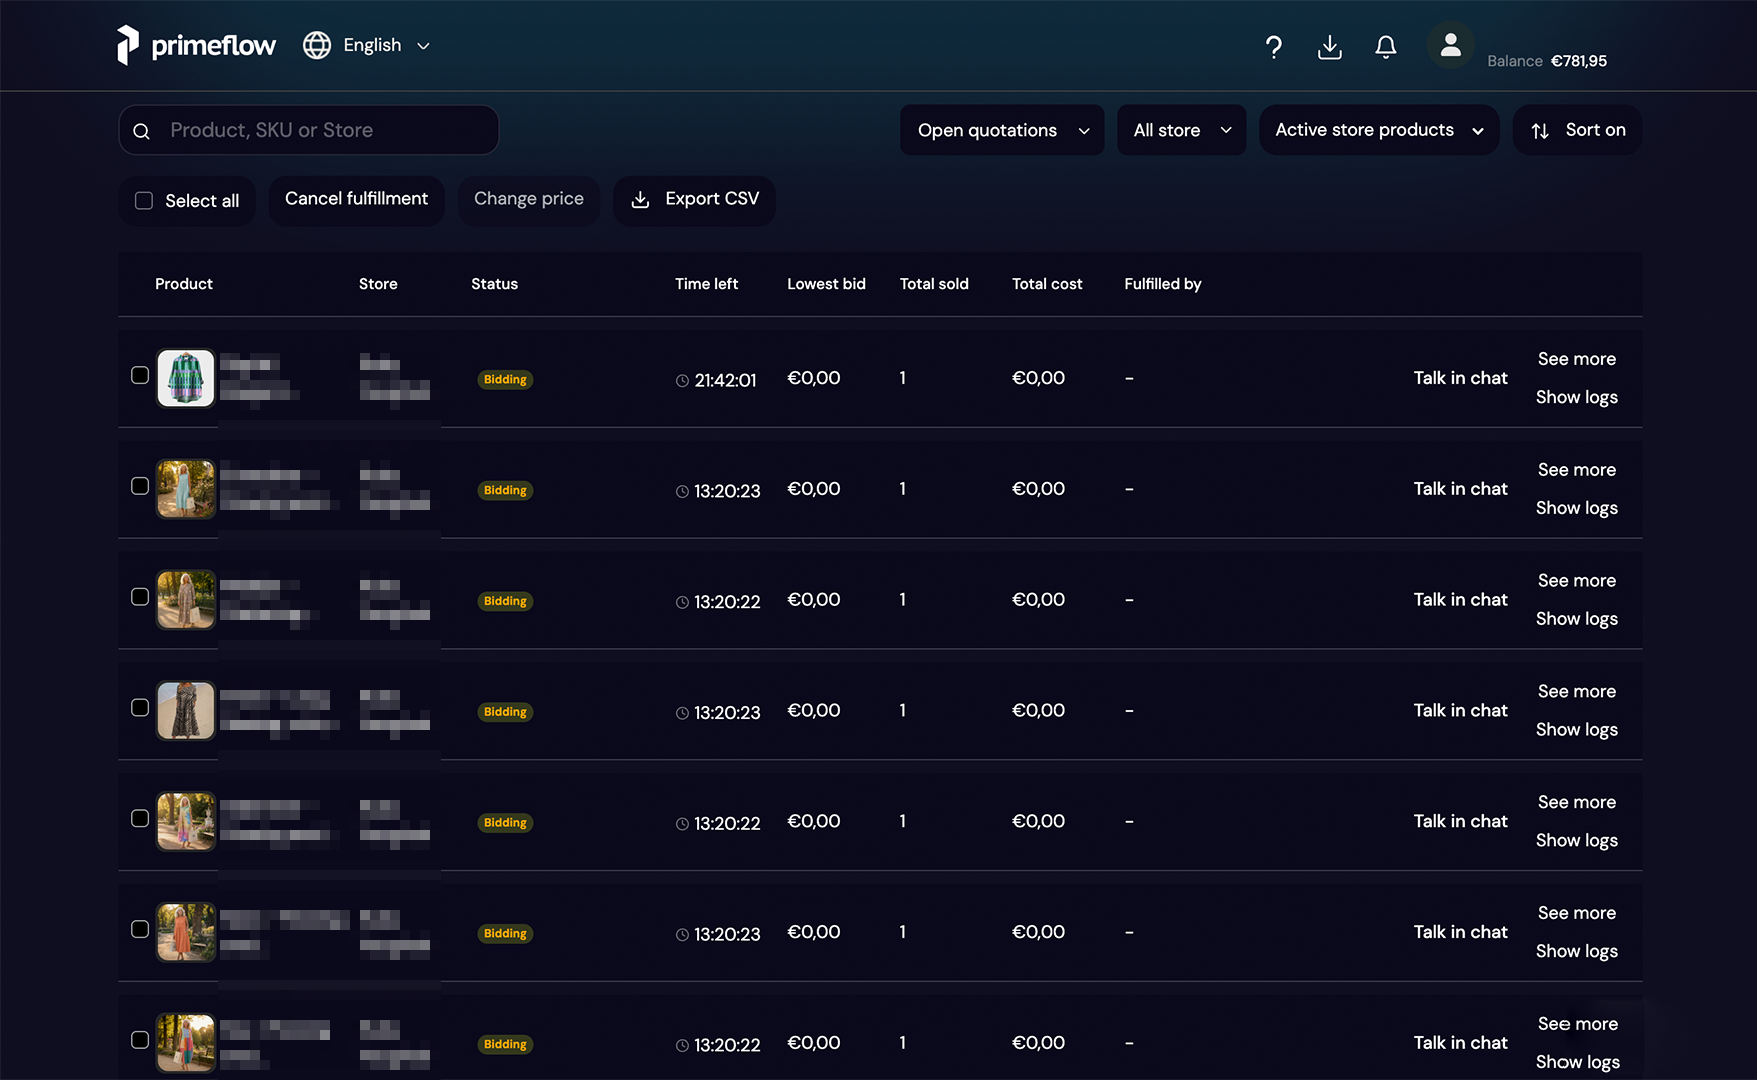Click Show logs in first row

click(x=1576, y=398)
